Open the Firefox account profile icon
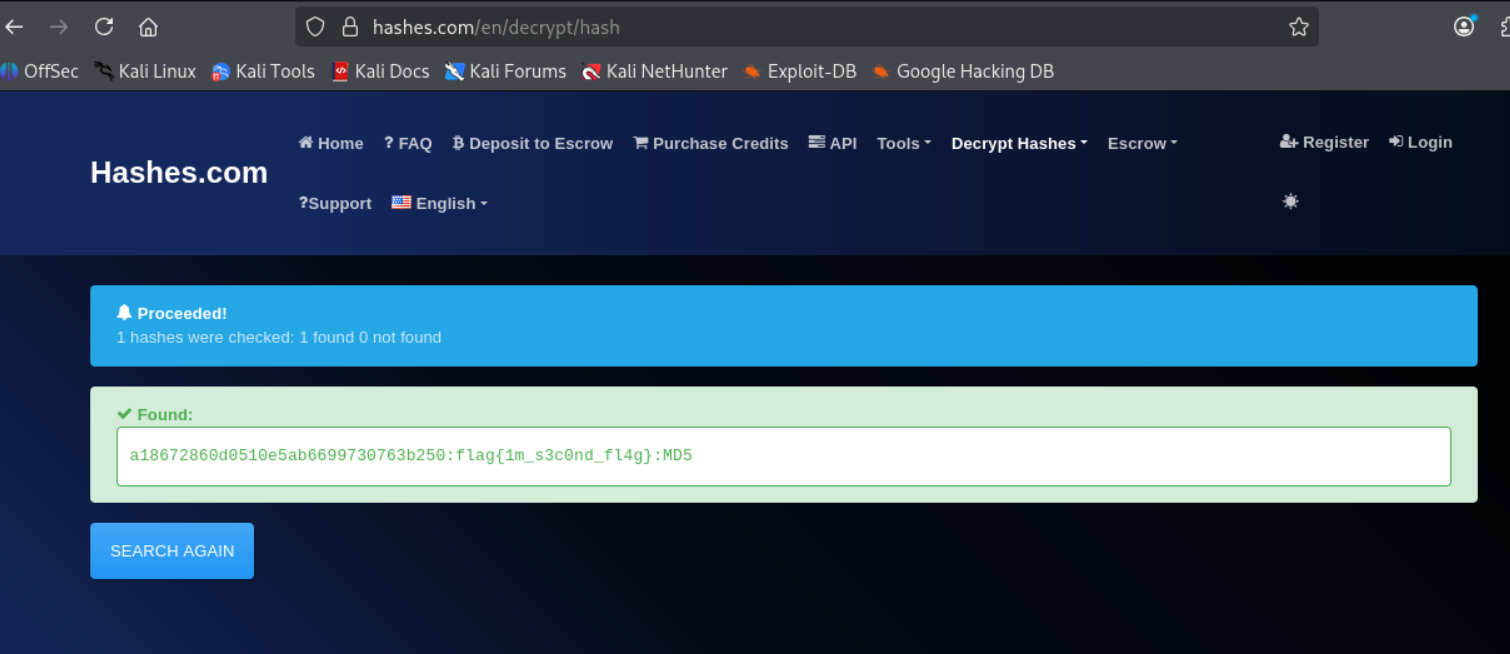 tap(1465, 26)
